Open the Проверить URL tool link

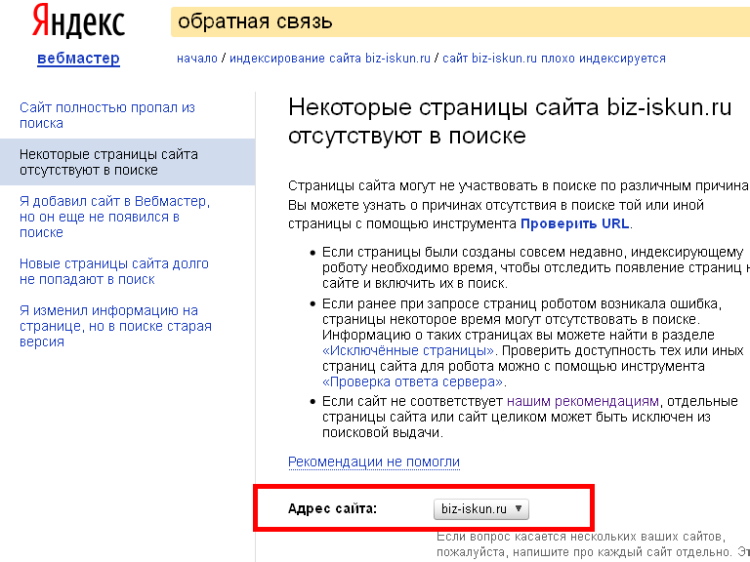pos(574,224)
